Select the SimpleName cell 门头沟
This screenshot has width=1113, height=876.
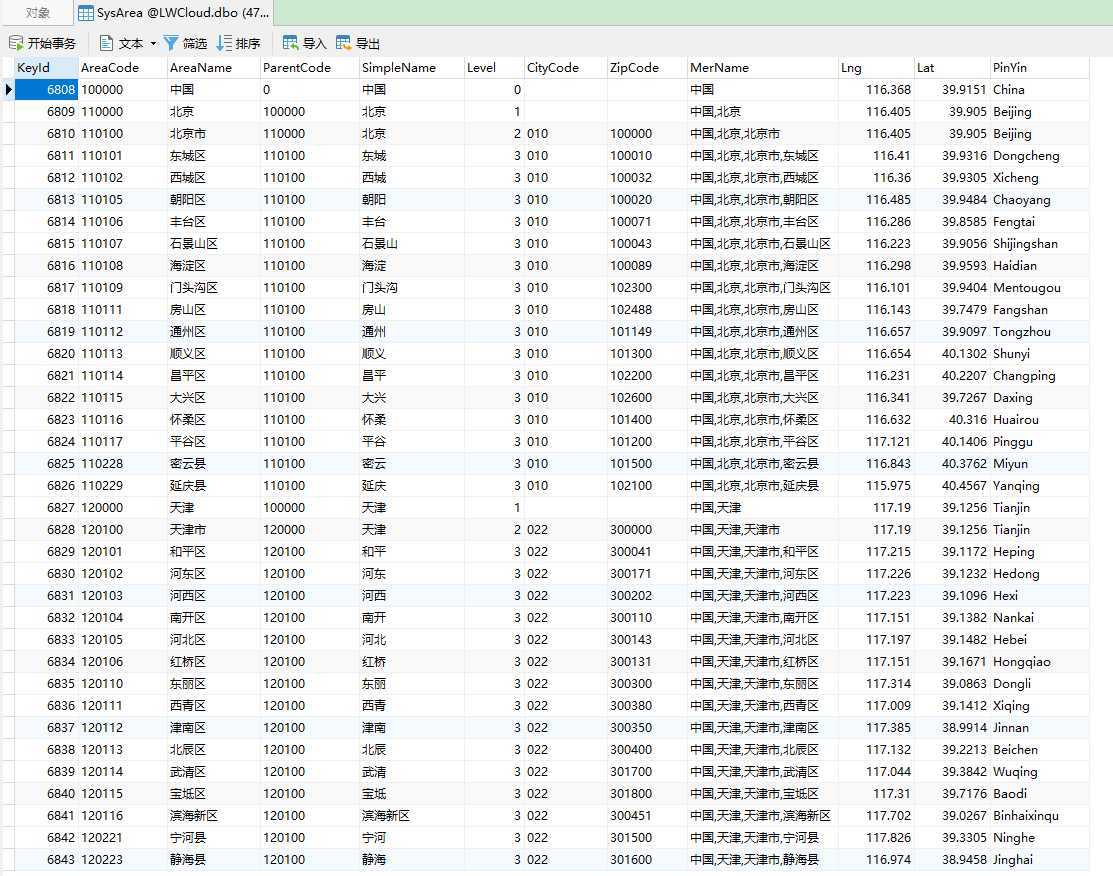click(x=411, y=288)
